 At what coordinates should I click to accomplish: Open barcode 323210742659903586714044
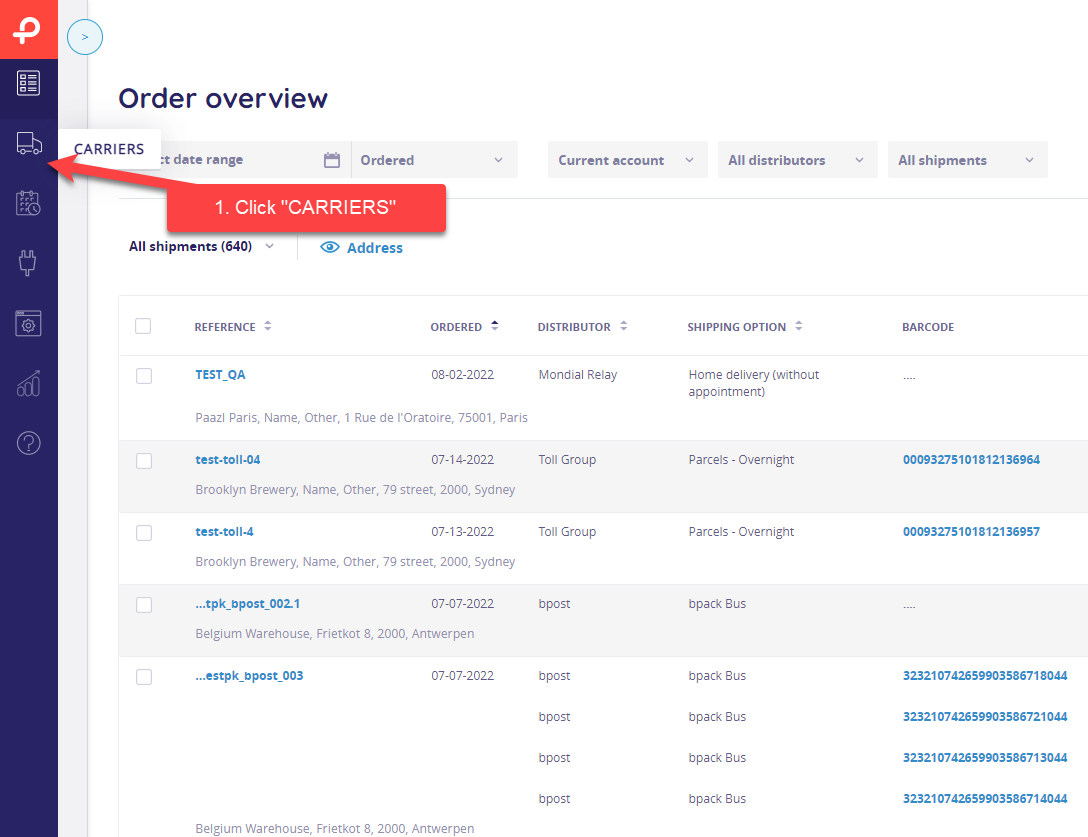(985, 799)
